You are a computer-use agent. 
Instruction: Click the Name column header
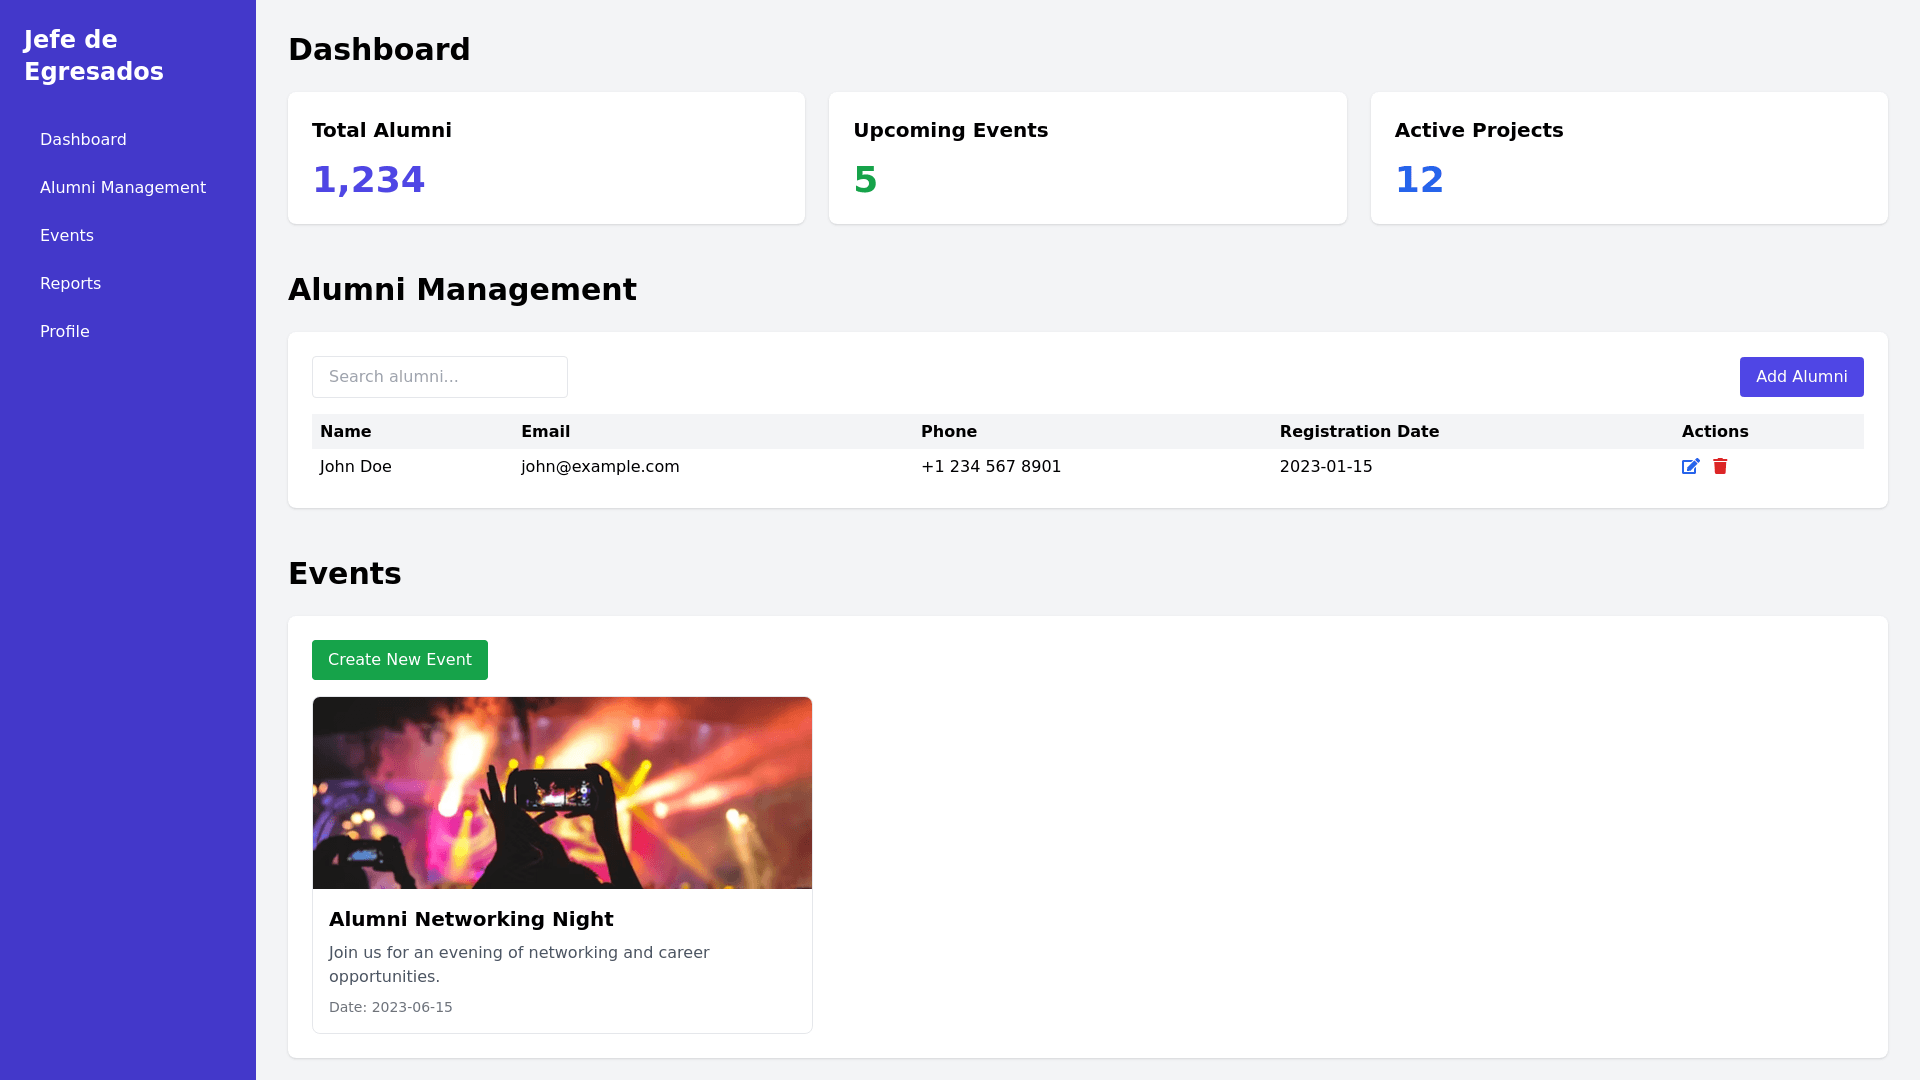346,432
